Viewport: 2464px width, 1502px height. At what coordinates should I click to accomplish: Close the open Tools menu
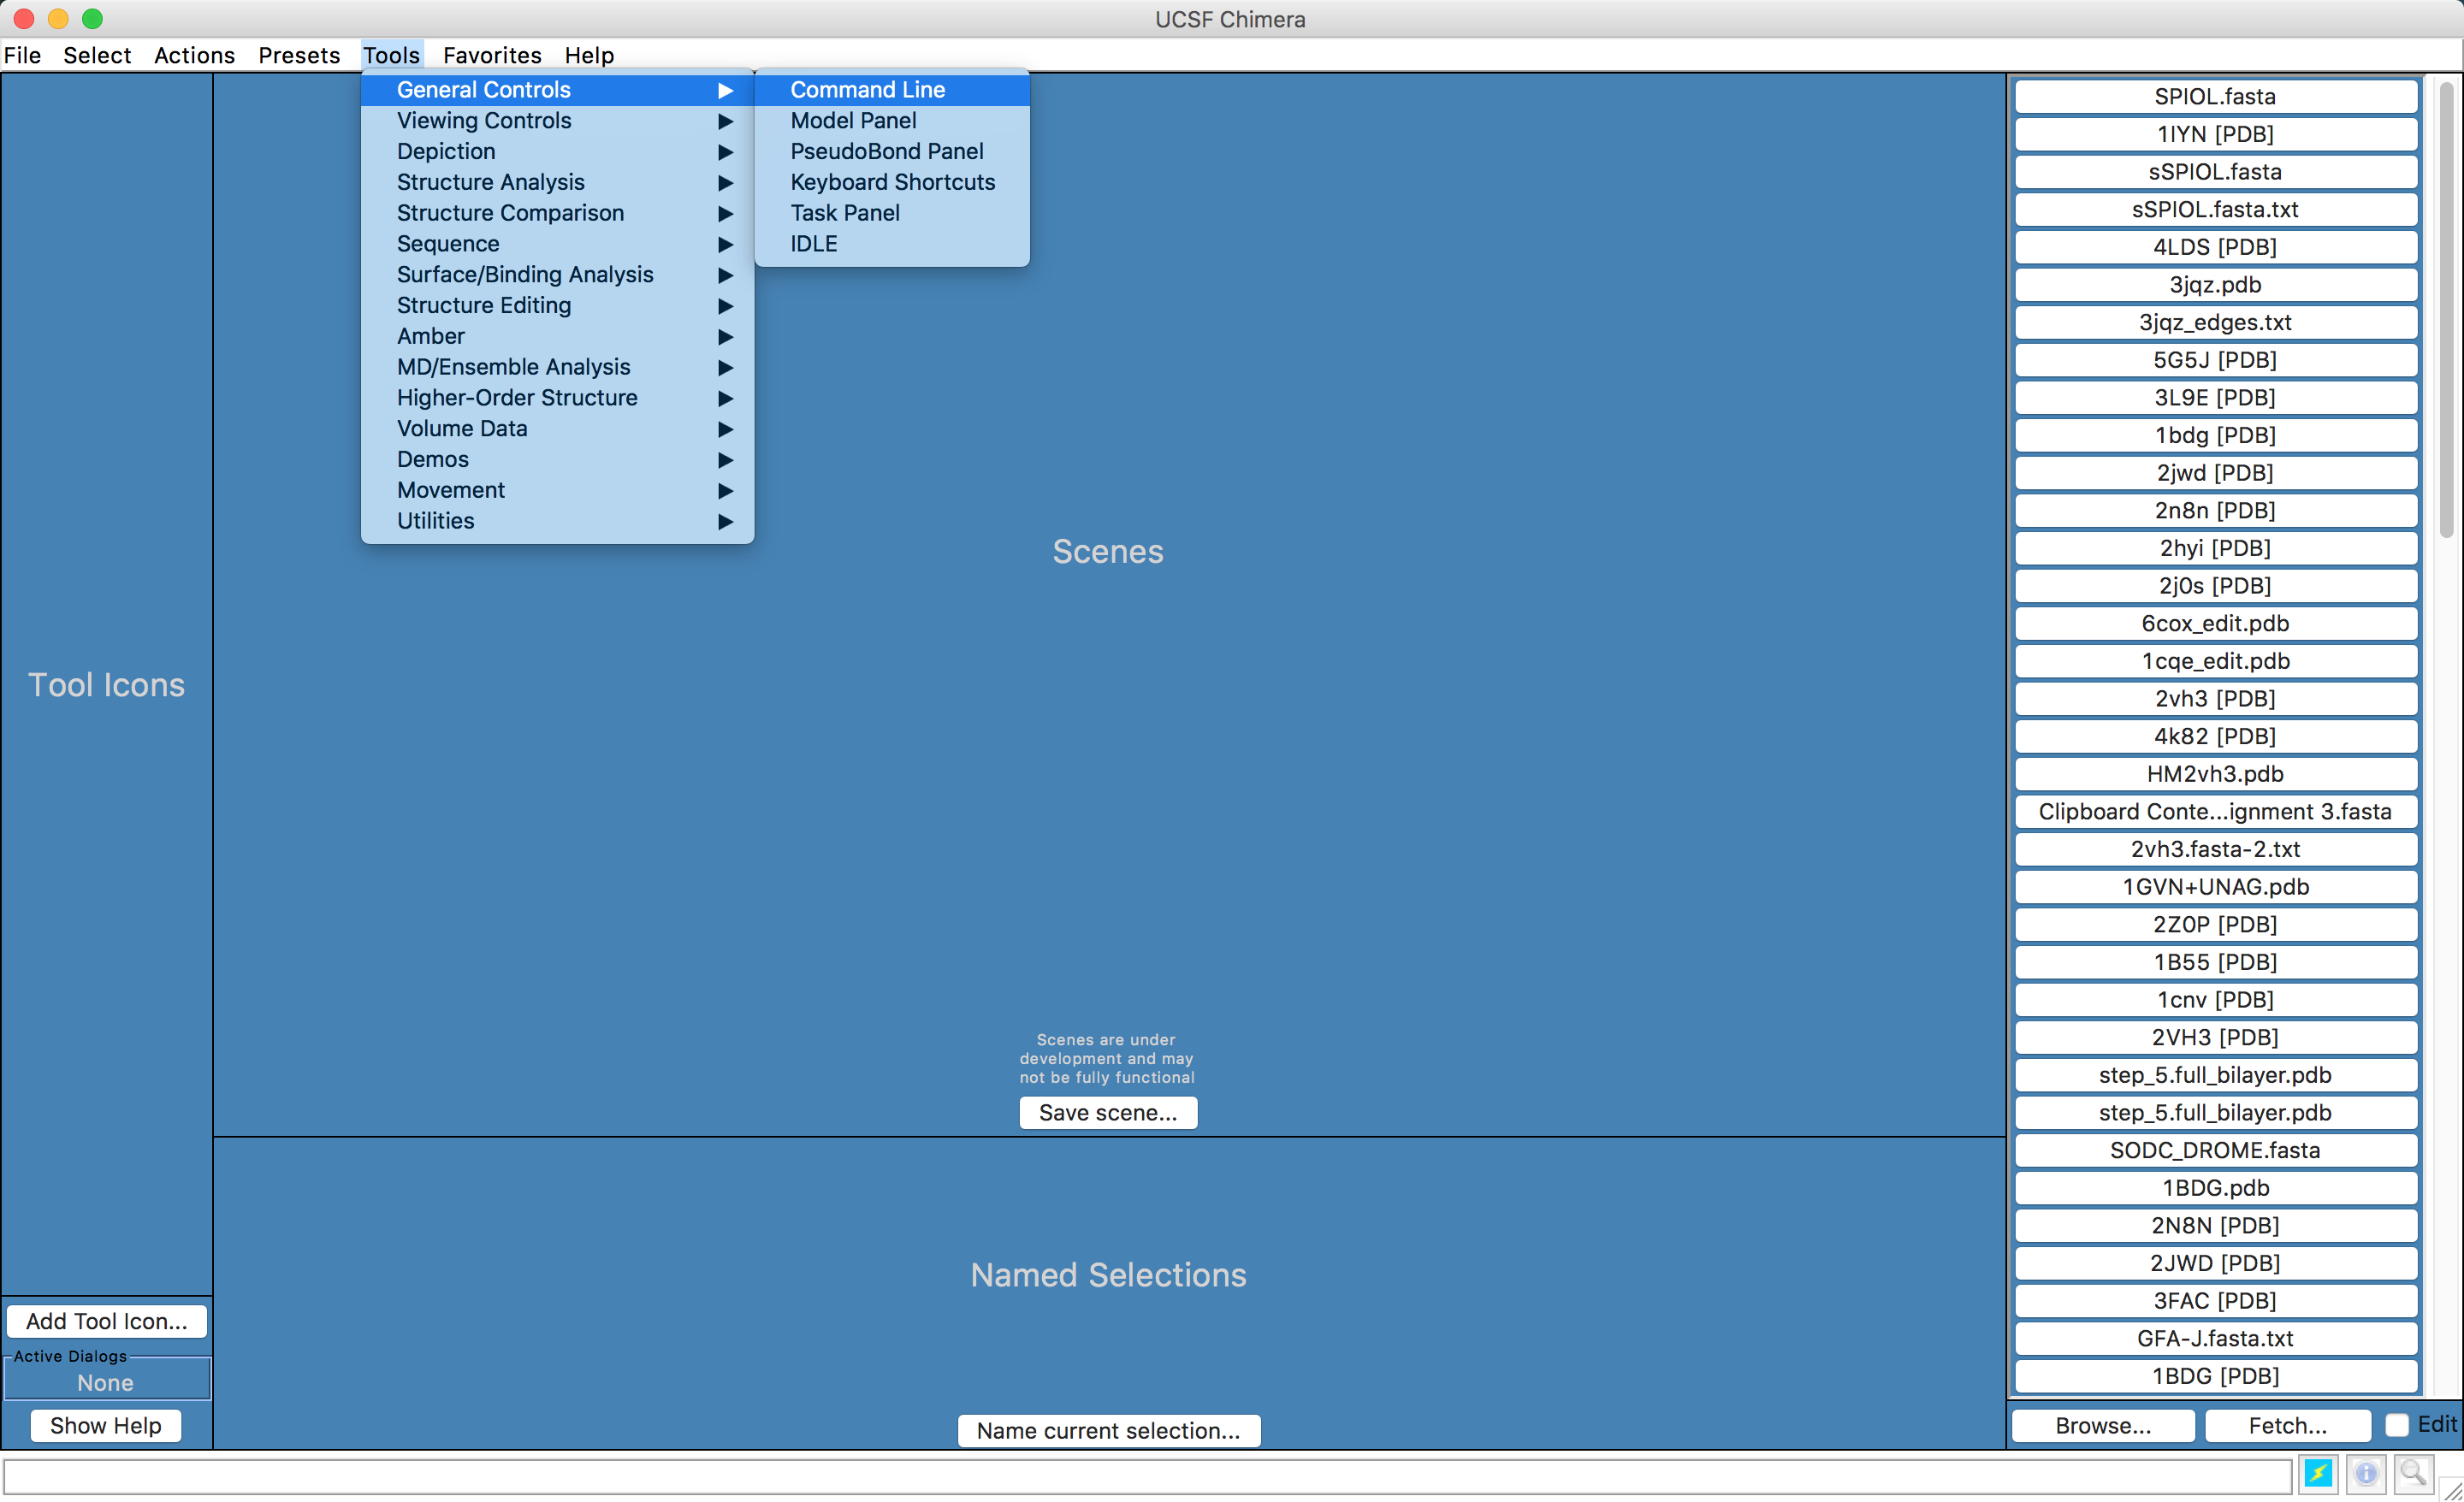click(x=391, y=55)
